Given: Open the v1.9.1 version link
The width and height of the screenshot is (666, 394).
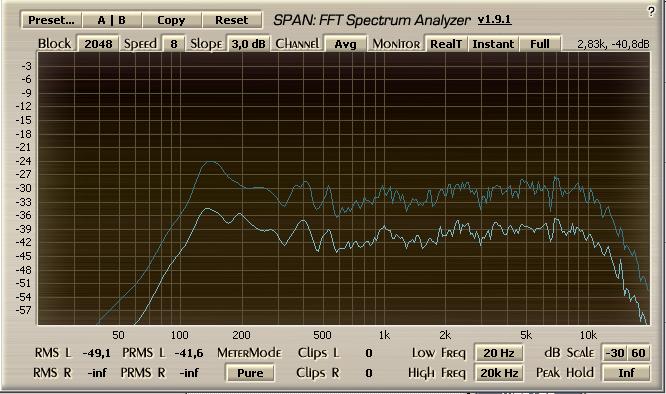Looking at the screenshot, I should tap(494, 20).
